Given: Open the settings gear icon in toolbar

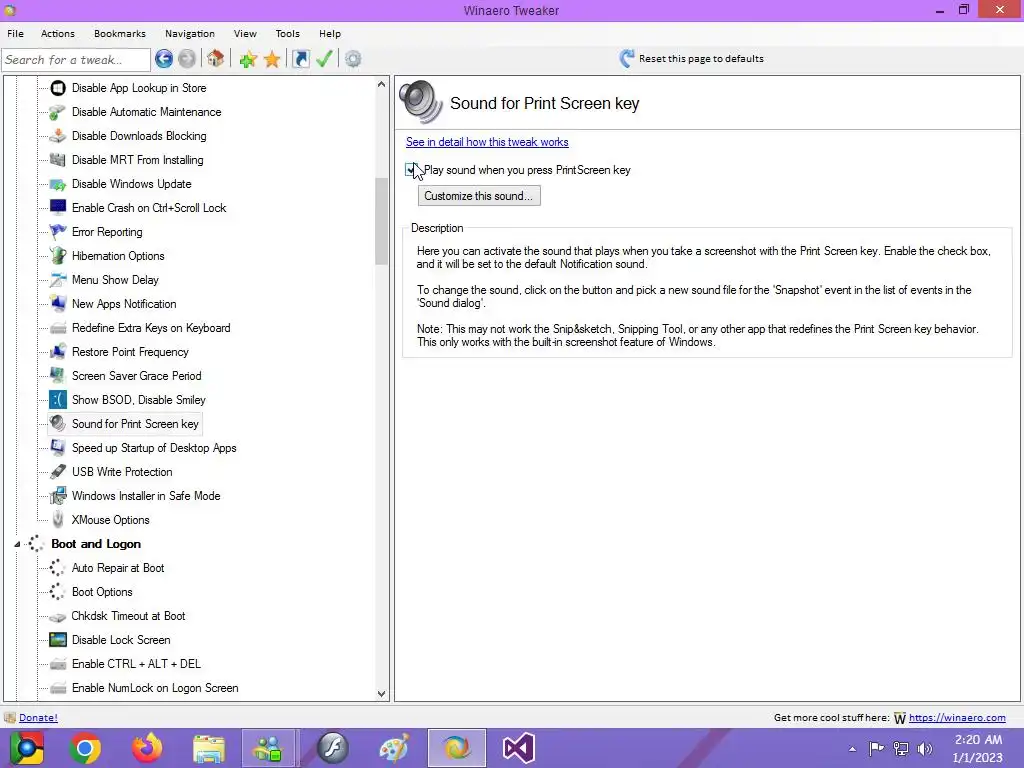Looking at the screenshot, I should [x=353, y=59].
